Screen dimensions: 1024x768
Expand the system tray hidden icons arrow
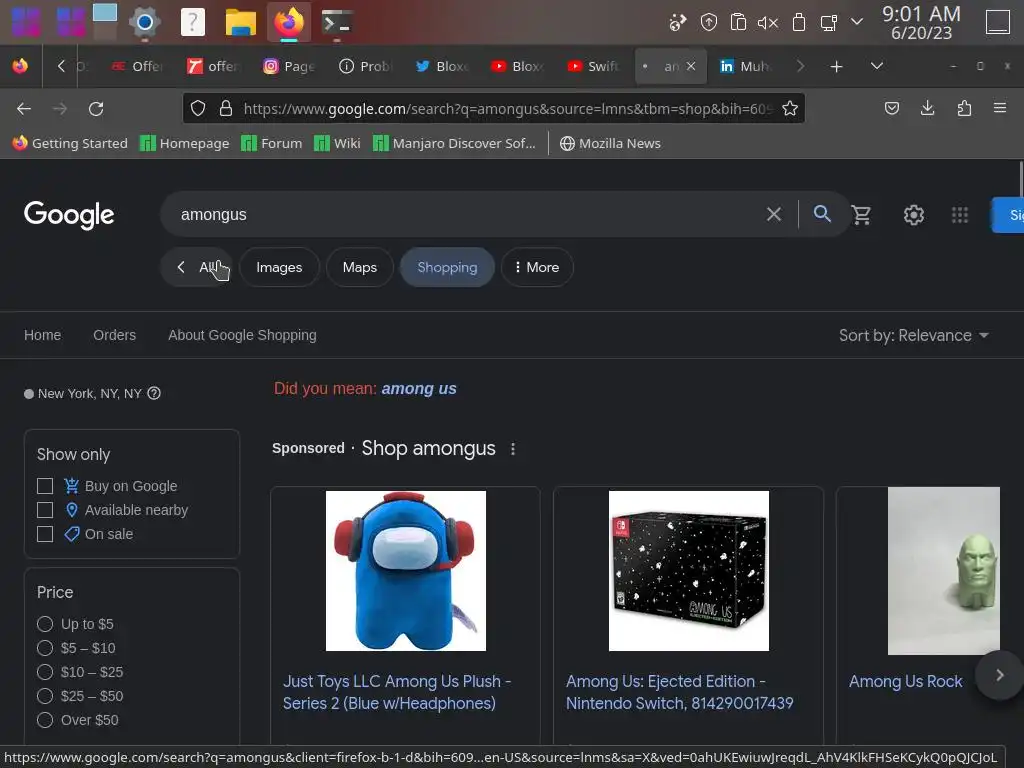click(857, 22)
